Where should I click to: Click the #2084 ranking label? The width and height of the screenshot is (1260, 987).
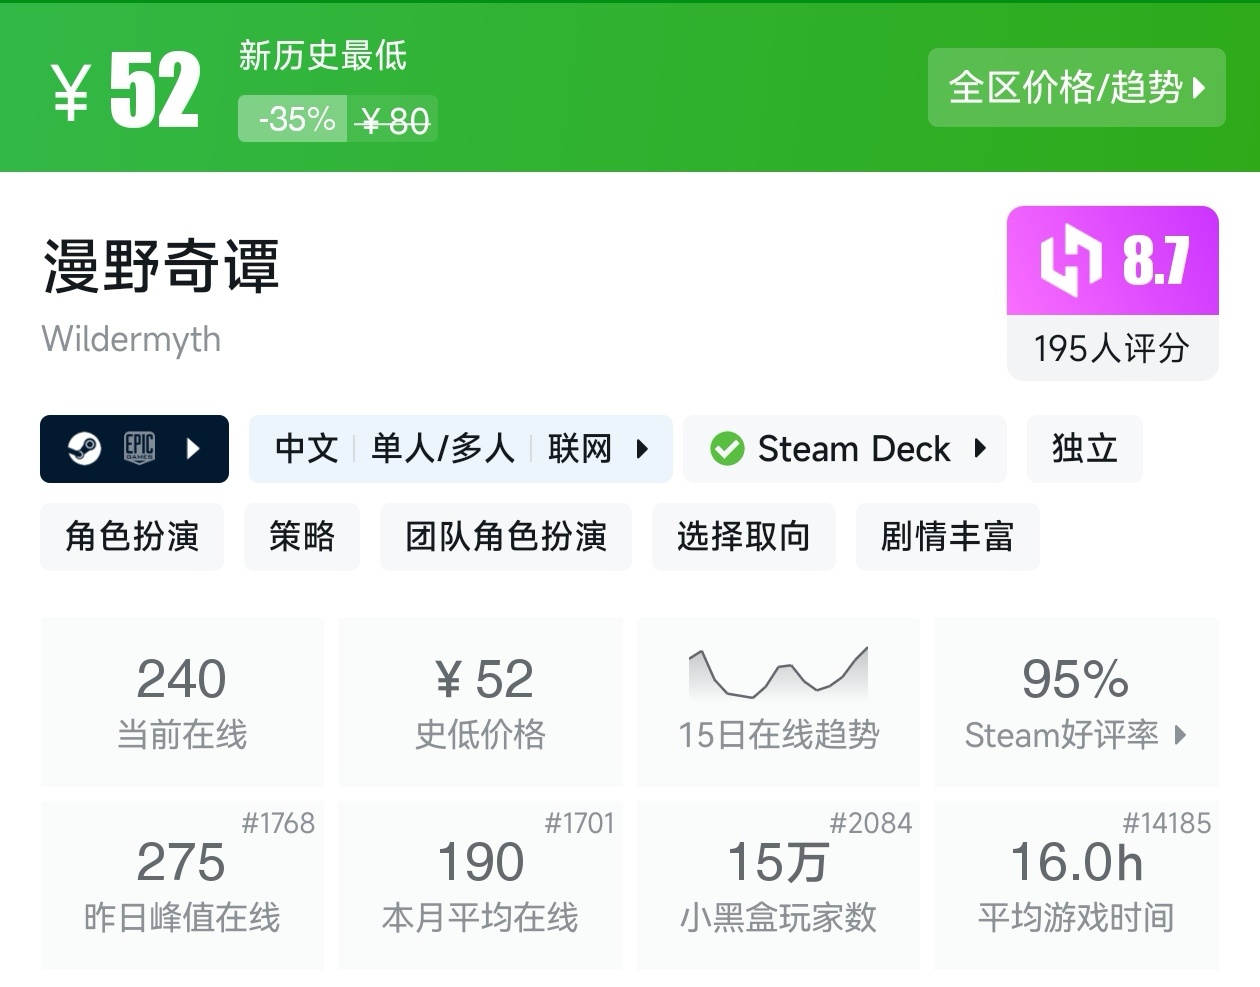coord(871,823)
